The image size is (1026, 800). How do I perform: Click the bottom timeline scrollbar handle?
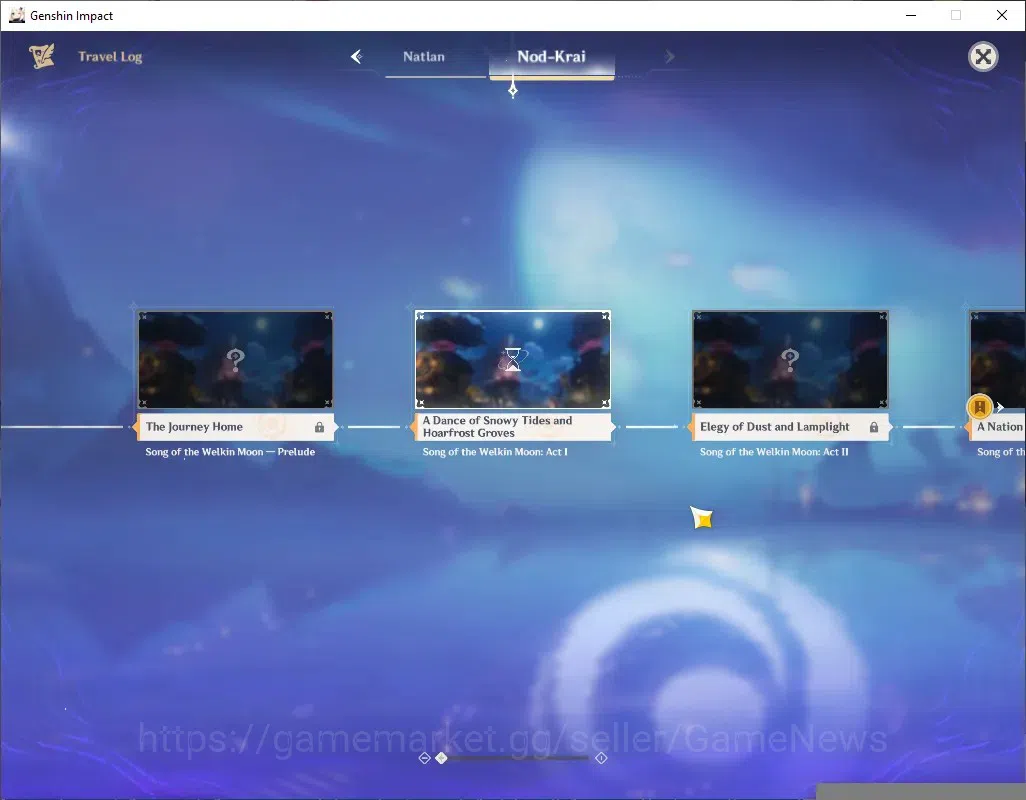pos(442,757)
